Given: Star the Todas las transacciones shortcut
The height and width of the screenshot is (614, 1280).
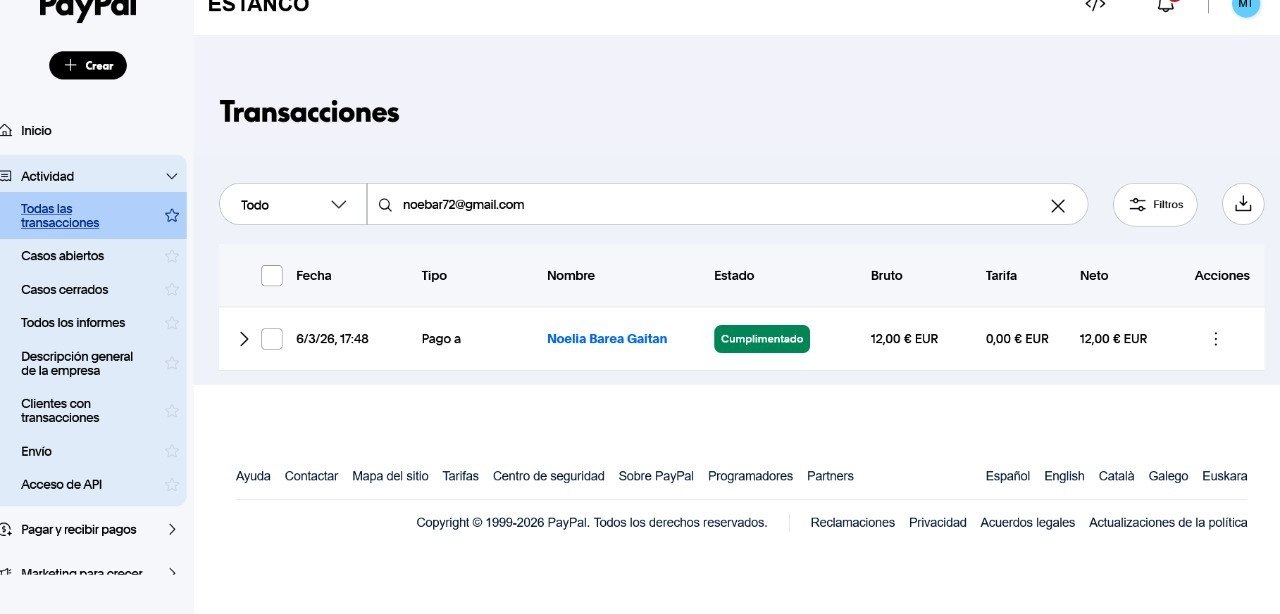Looking at the screenshot, I should tap(172, 216).
